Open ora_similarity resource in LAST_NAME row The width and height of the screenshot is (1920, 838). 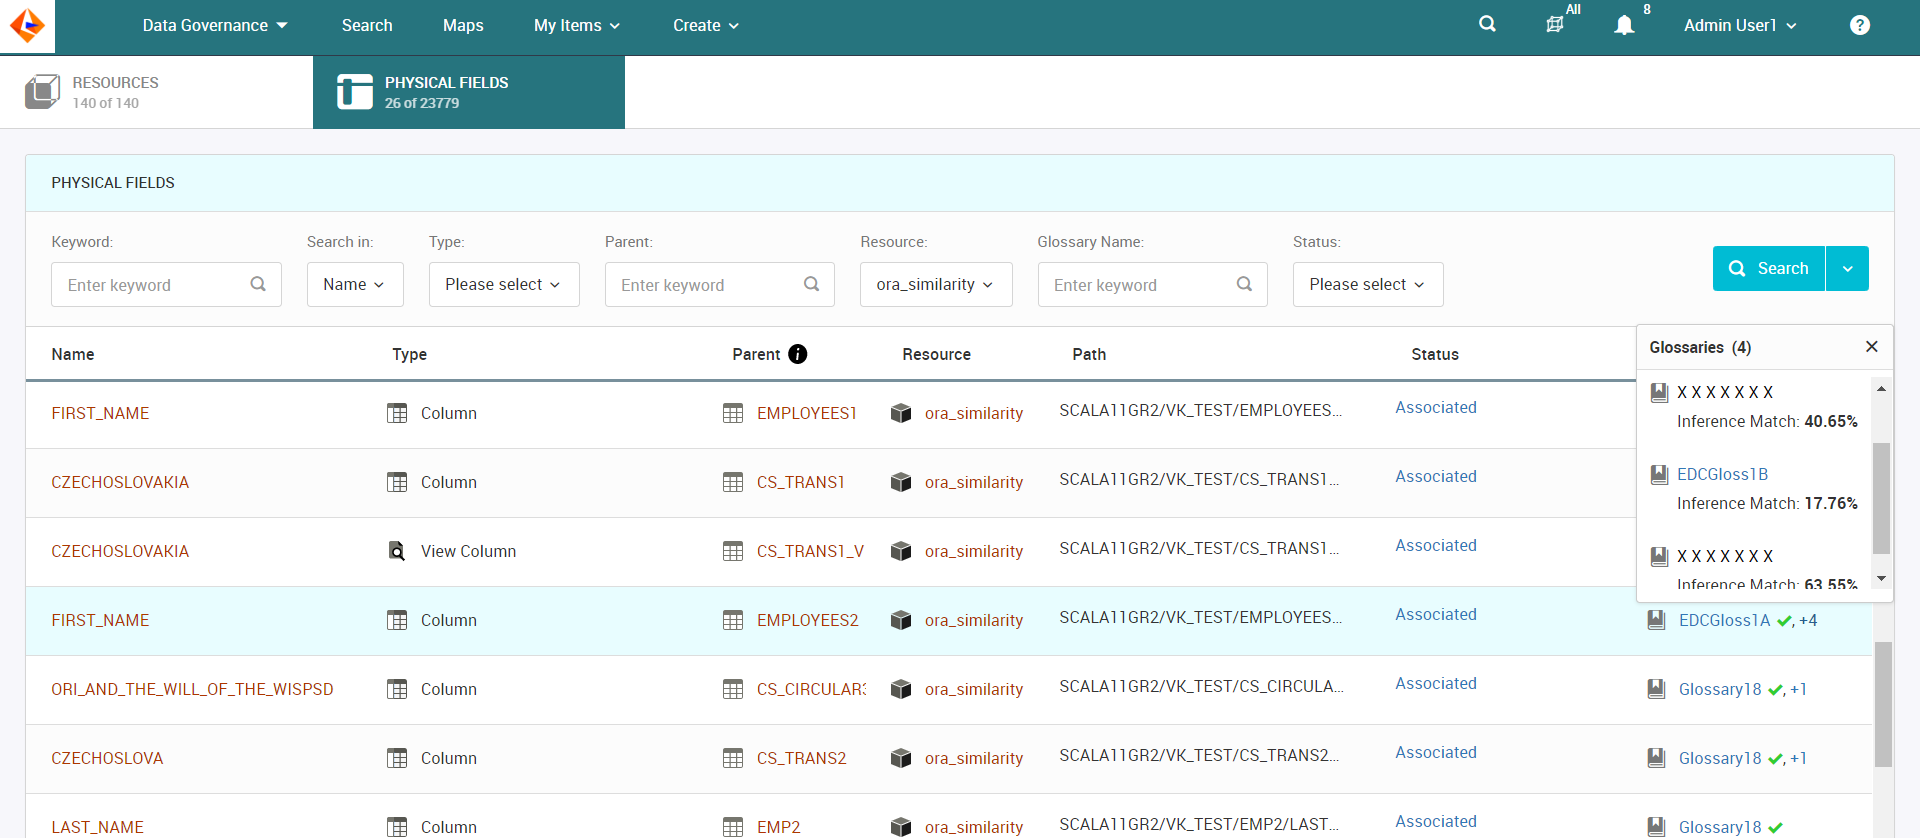pos(974,827)
